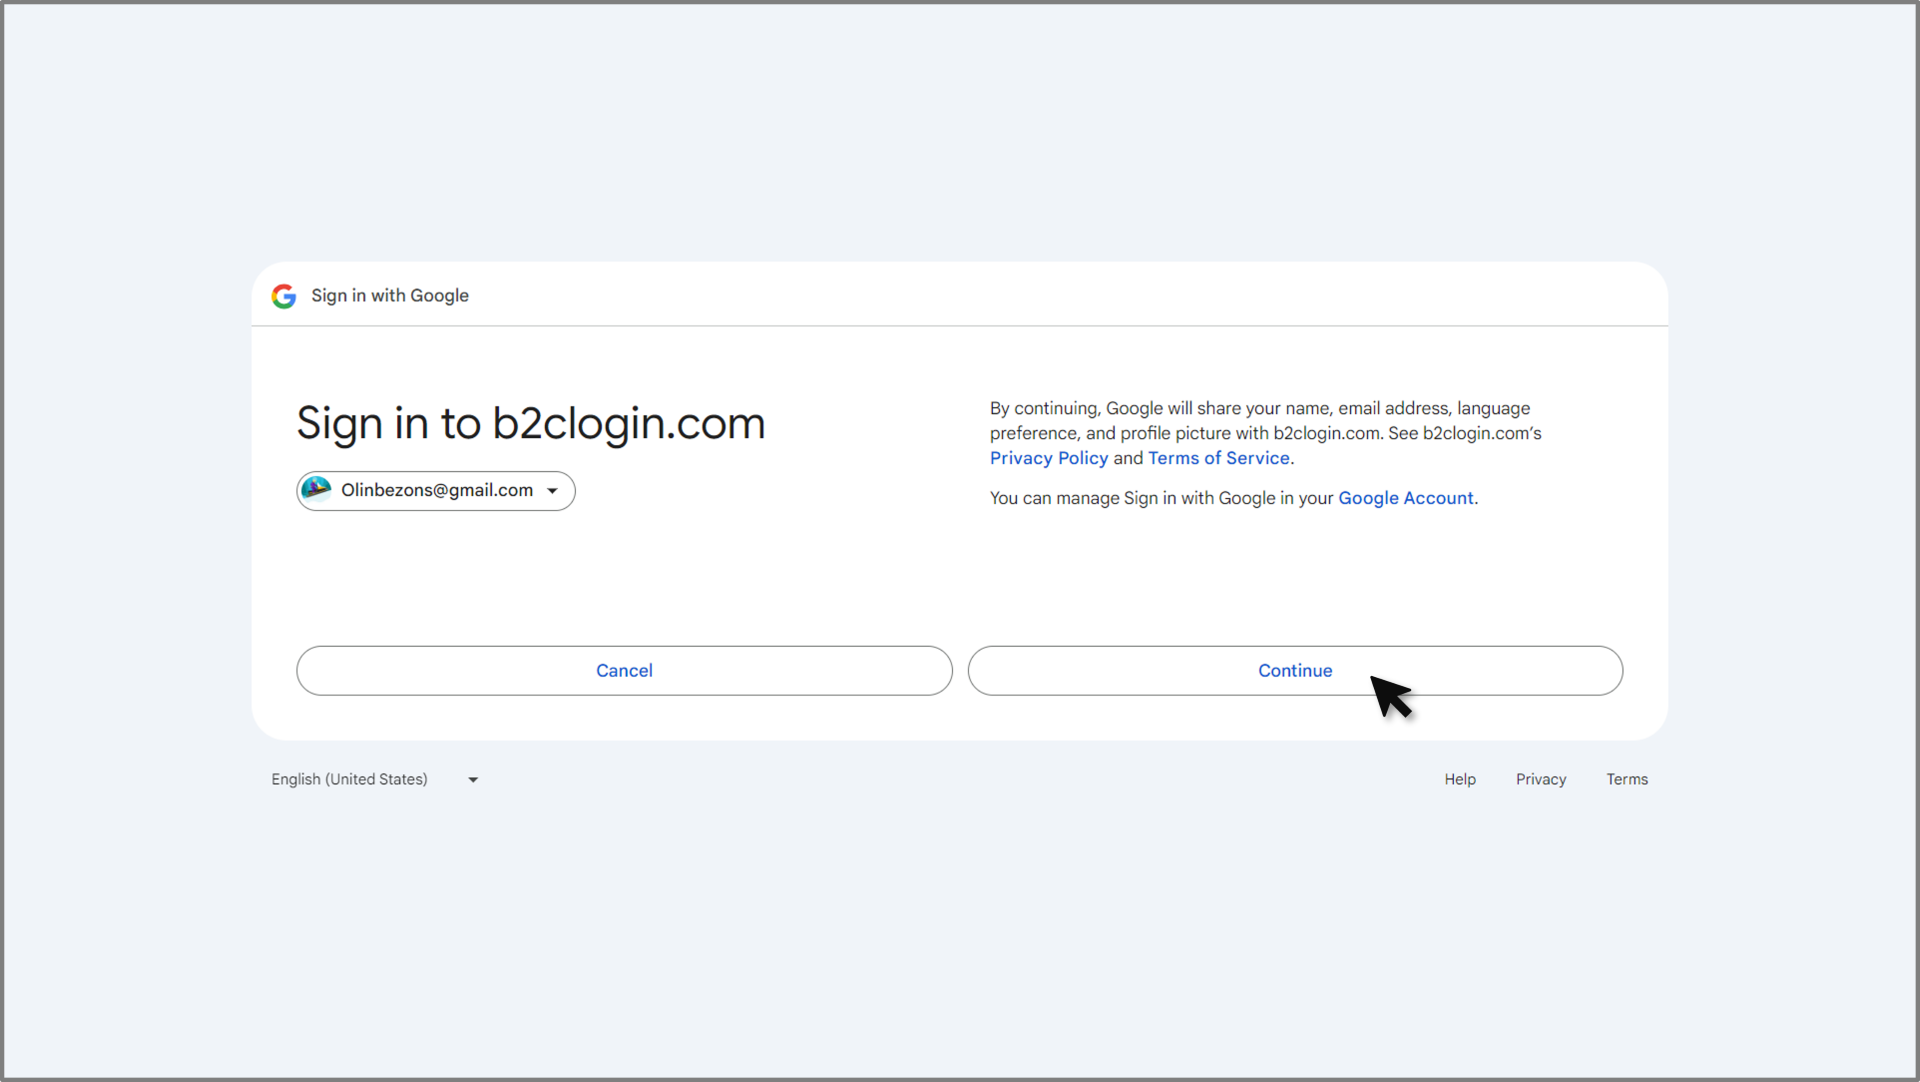Screen dimensions: 1920x1082
Task: Expand the language dropdown arrow
Action: coord(473,780)
